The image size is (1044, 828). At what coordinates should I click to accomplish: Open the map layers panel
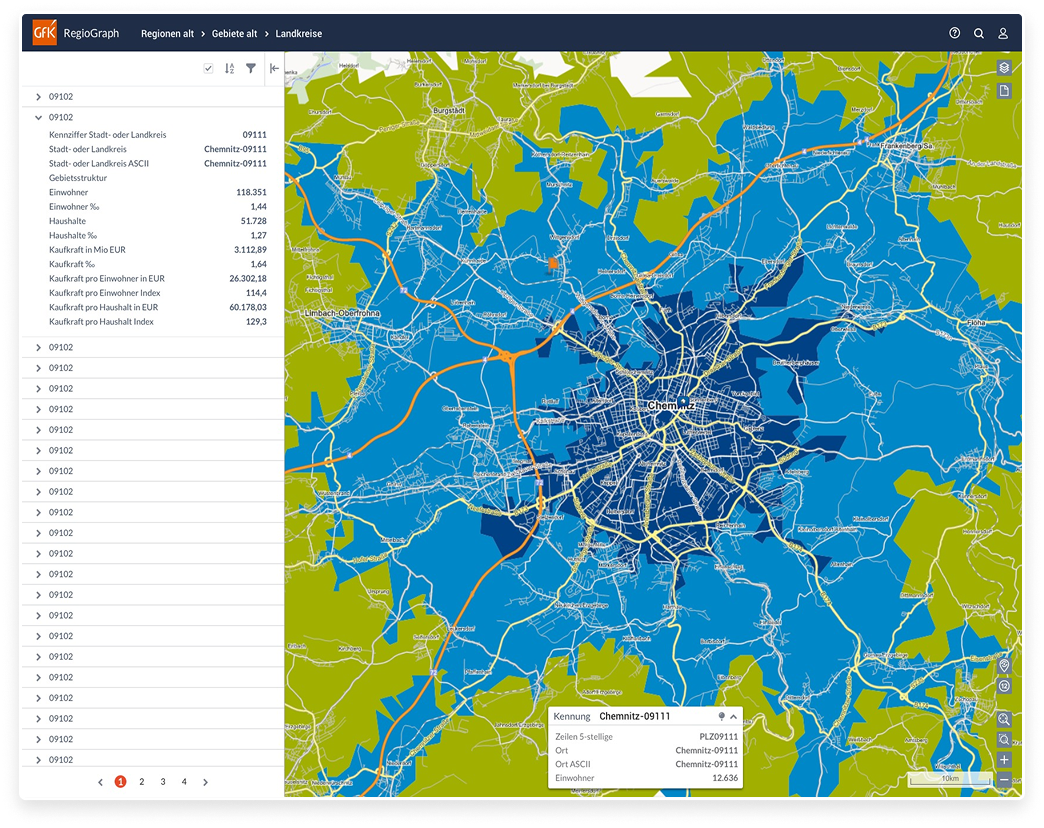click(1004, 68)
